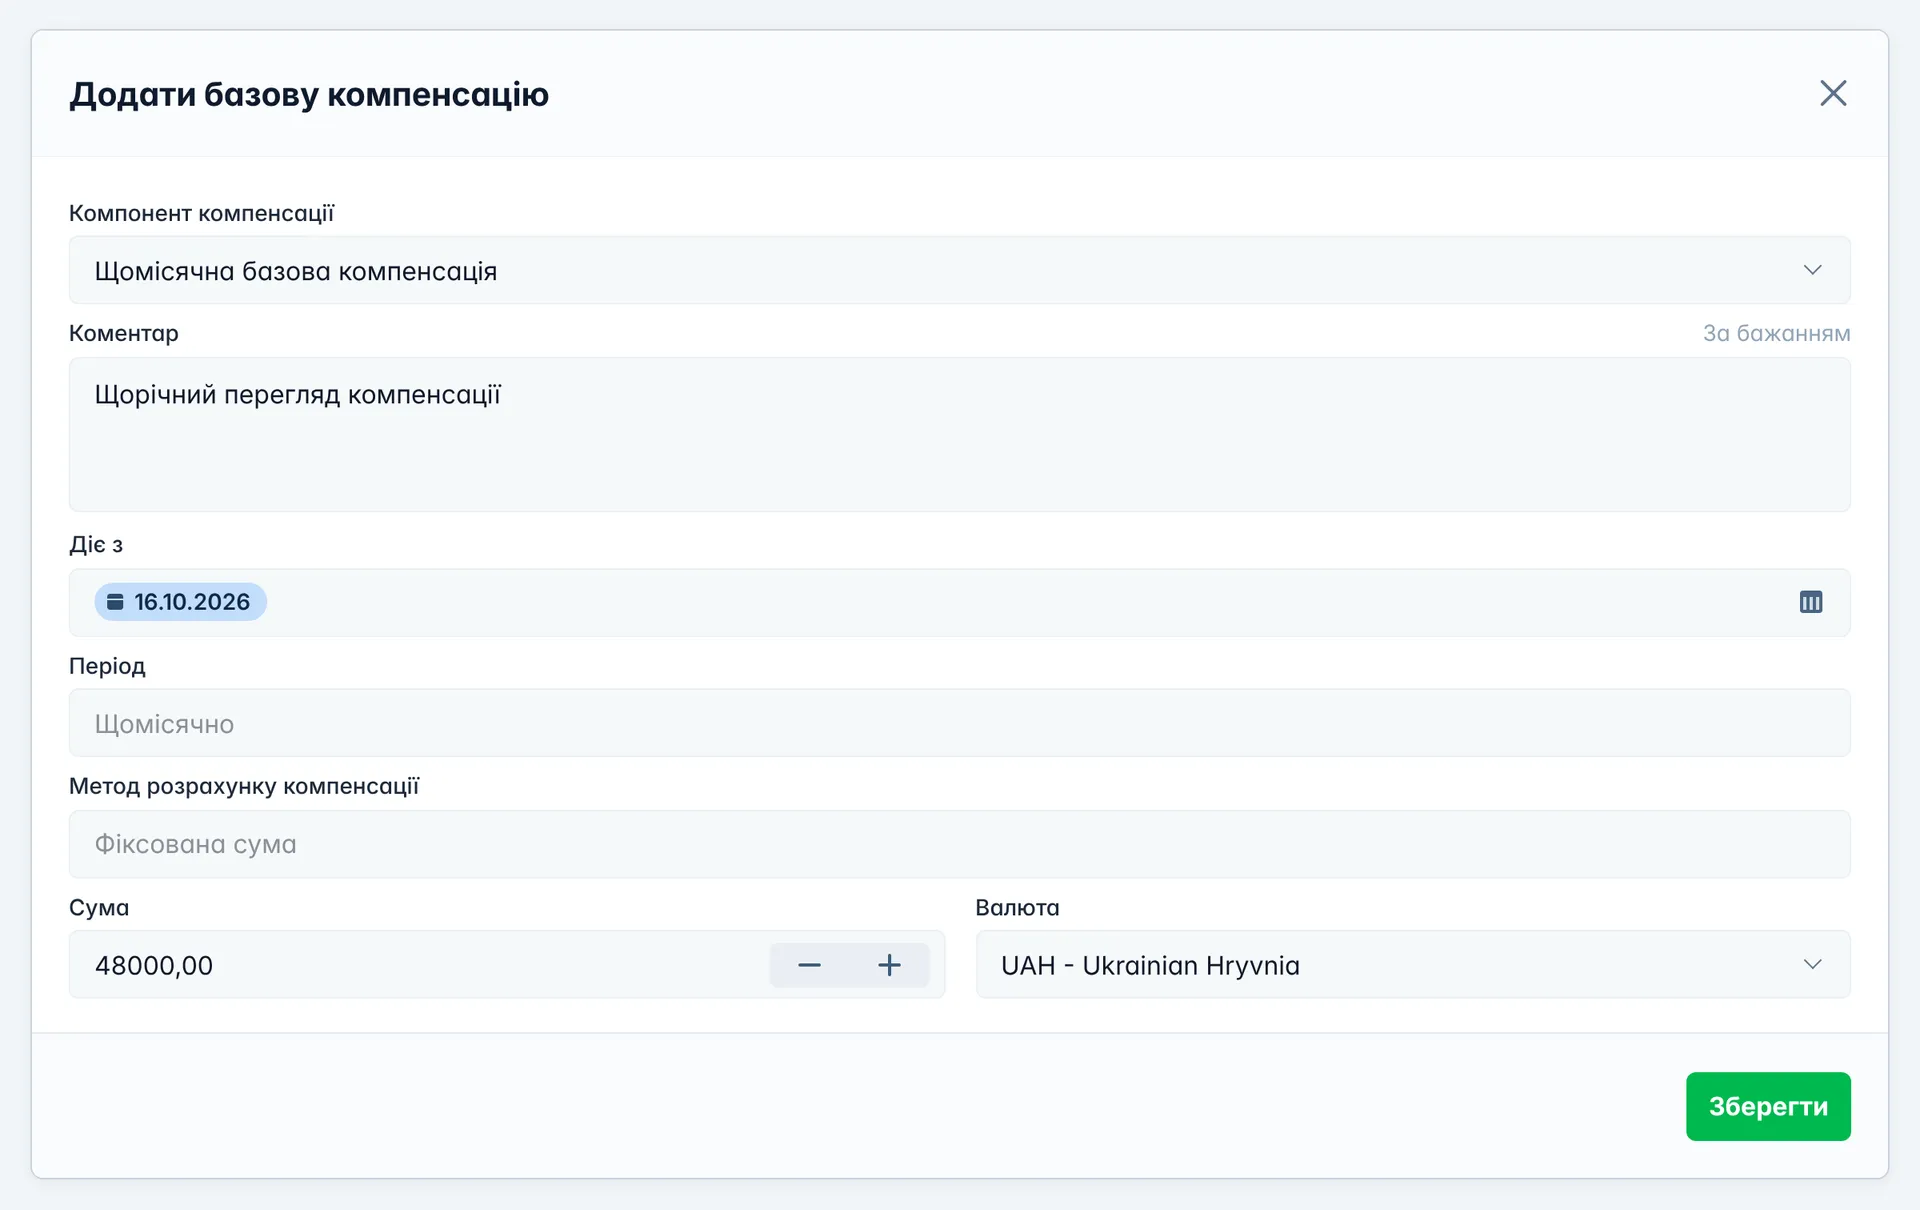Viewport: 1920px width, 1210px height.
Task: Open the calendar picker icon in Діє з
Action: (1811, 602)
